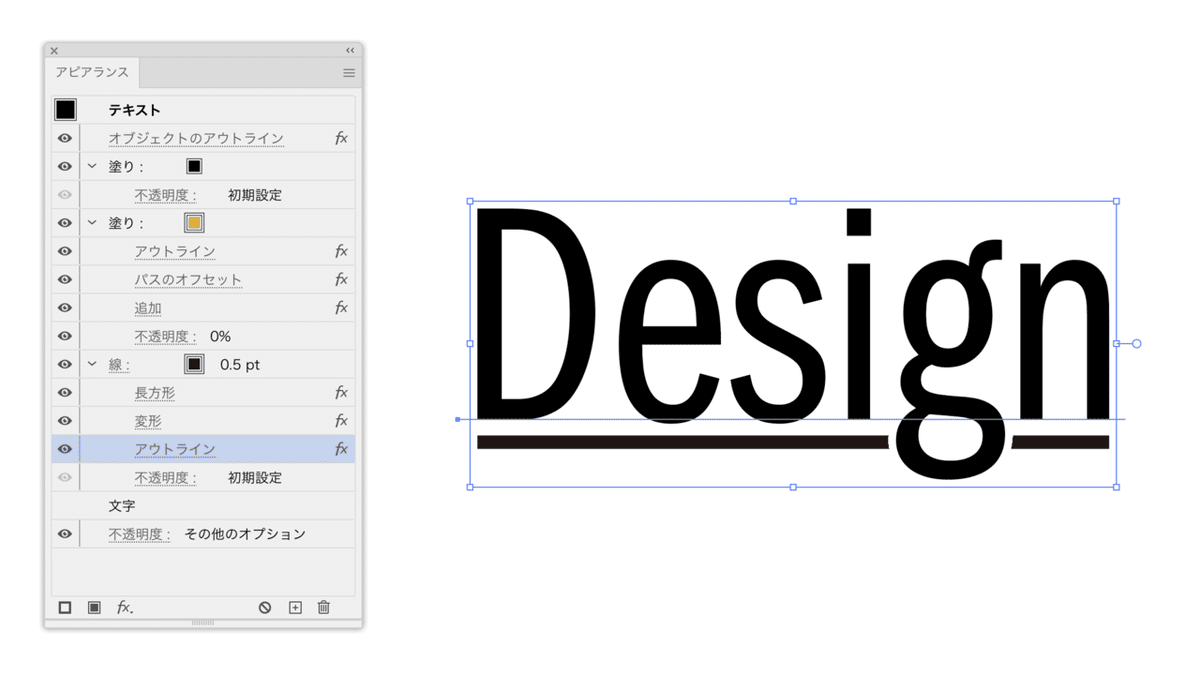The height and width of the screenshot is (676, 1200).
Task: Collapse the 線 stroke group
Action: tap(92, 364)
